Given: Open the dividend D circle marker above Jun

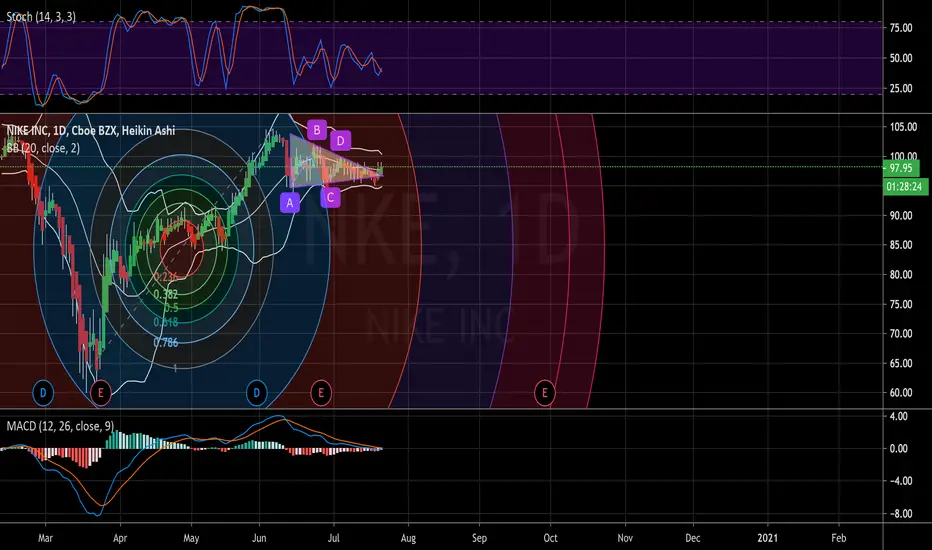Looking at the screenshot, I should (x=257, y=393).
